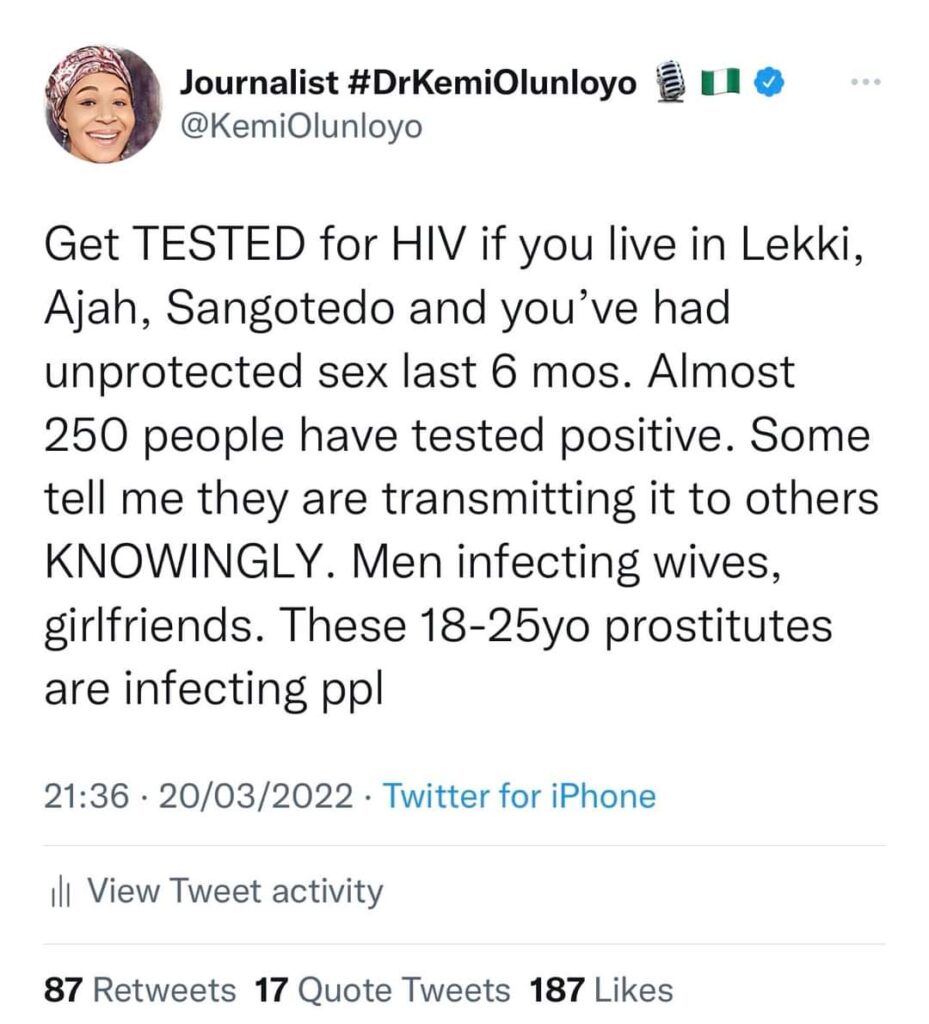The image size is (929, 1024).
Task: Click the blue verified badge
Action: pos(770,82)
